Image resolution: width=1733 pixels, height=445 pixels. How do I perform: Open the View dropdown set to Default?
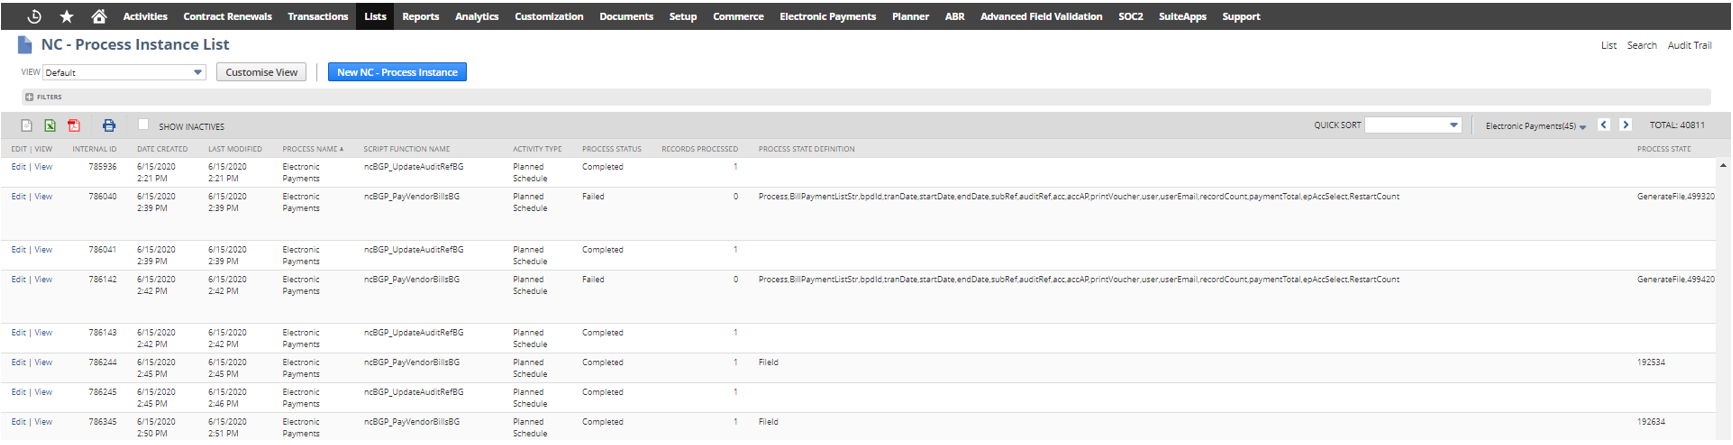tap(124, 72)
